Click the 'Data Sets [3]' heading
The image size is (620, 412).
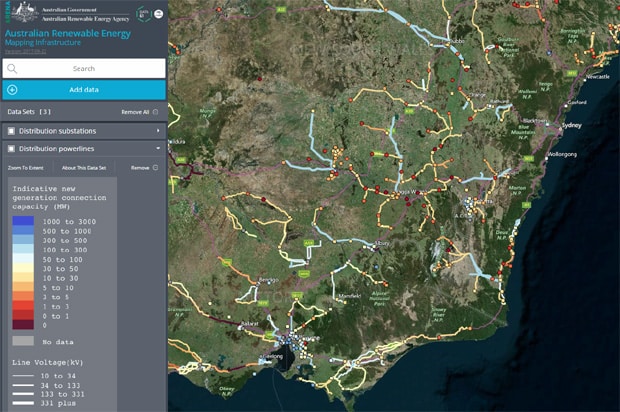tap(29, 112)
